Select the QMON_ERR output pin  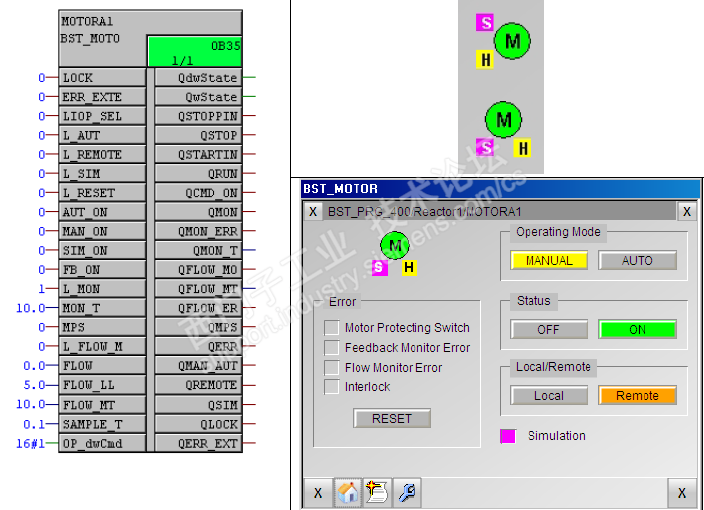198,231
